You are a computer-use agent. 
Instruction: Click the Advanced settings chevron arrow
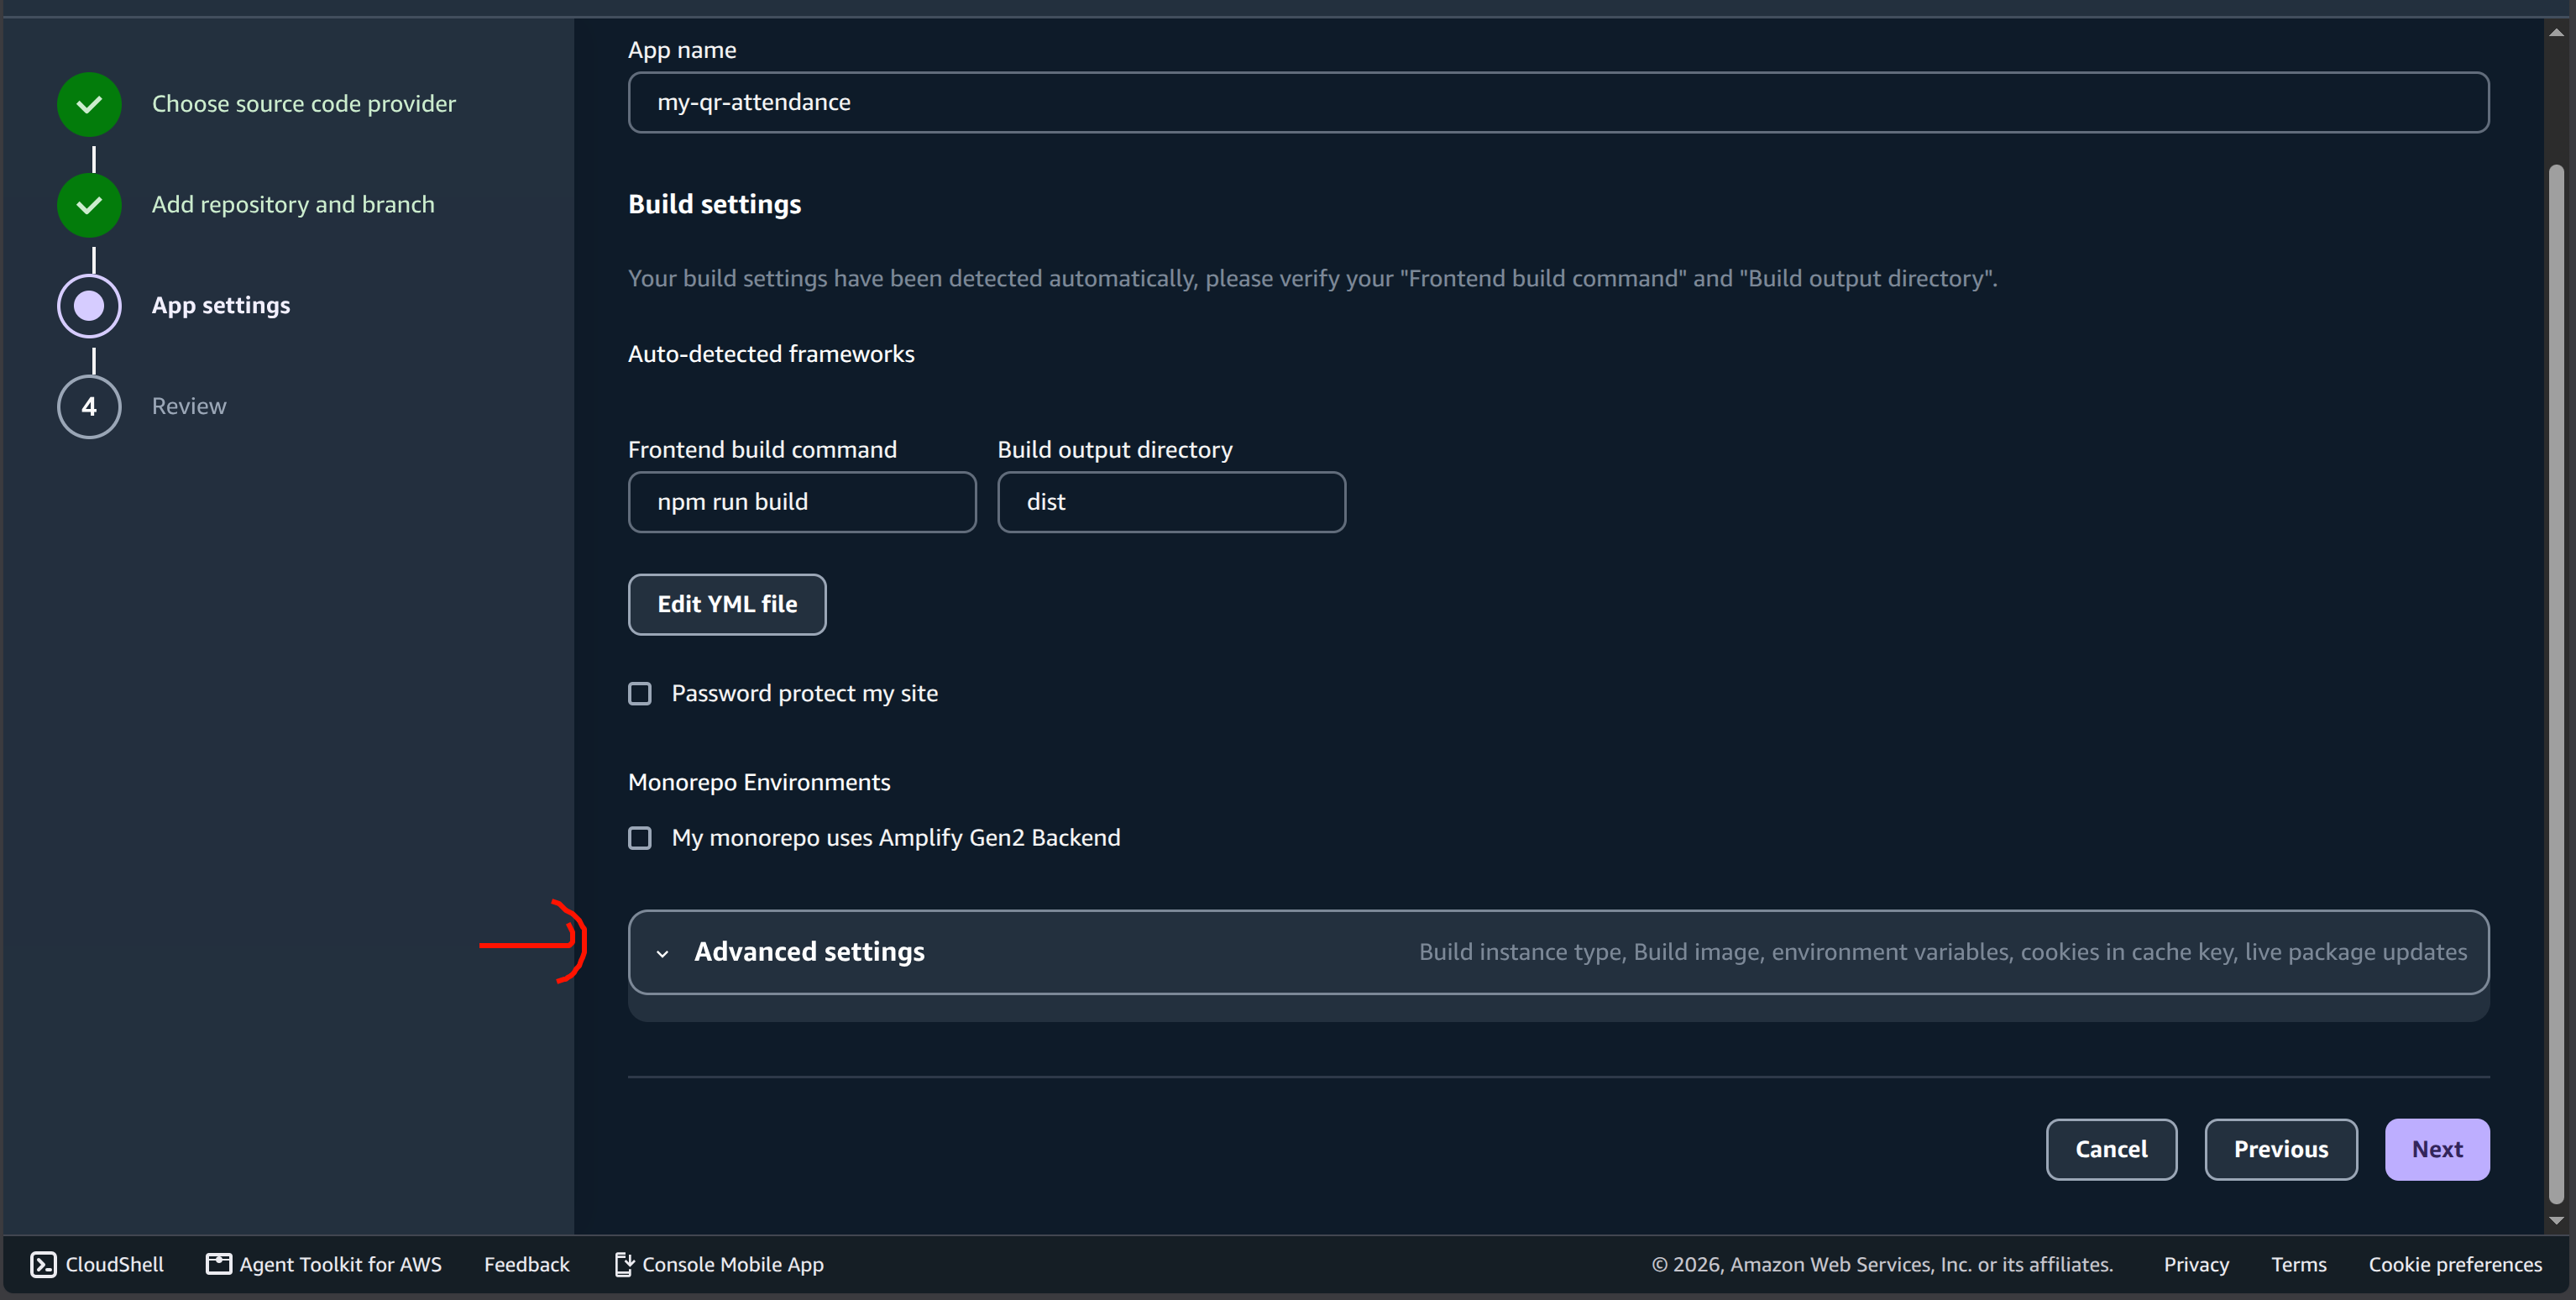[x=662, y=954]
